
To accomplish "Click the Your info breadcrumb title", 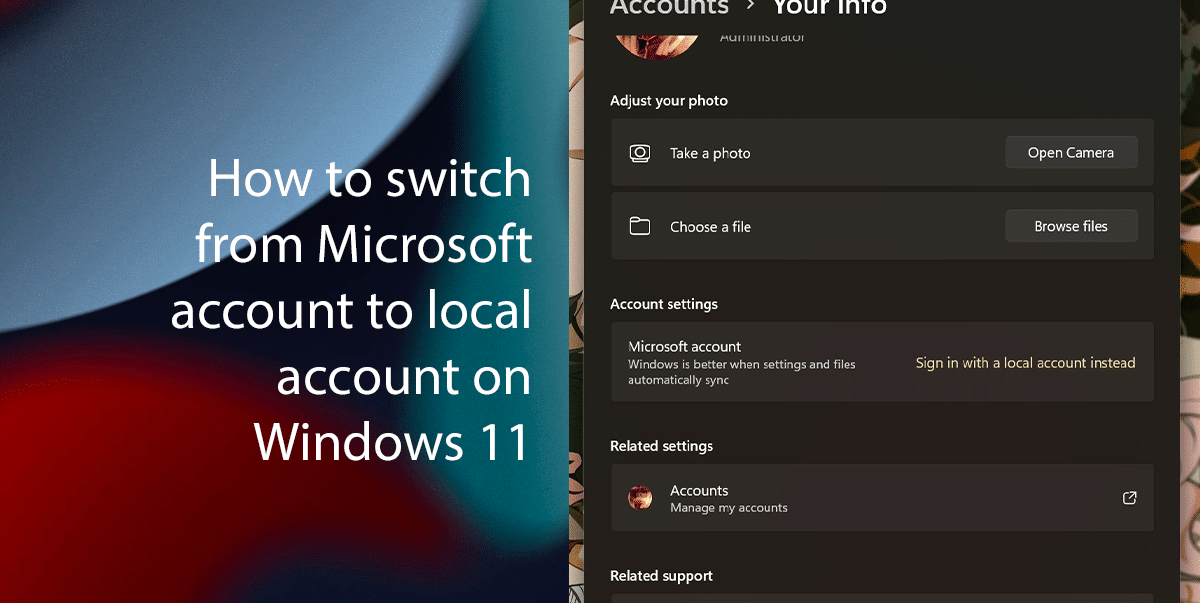I will (829, 8).
